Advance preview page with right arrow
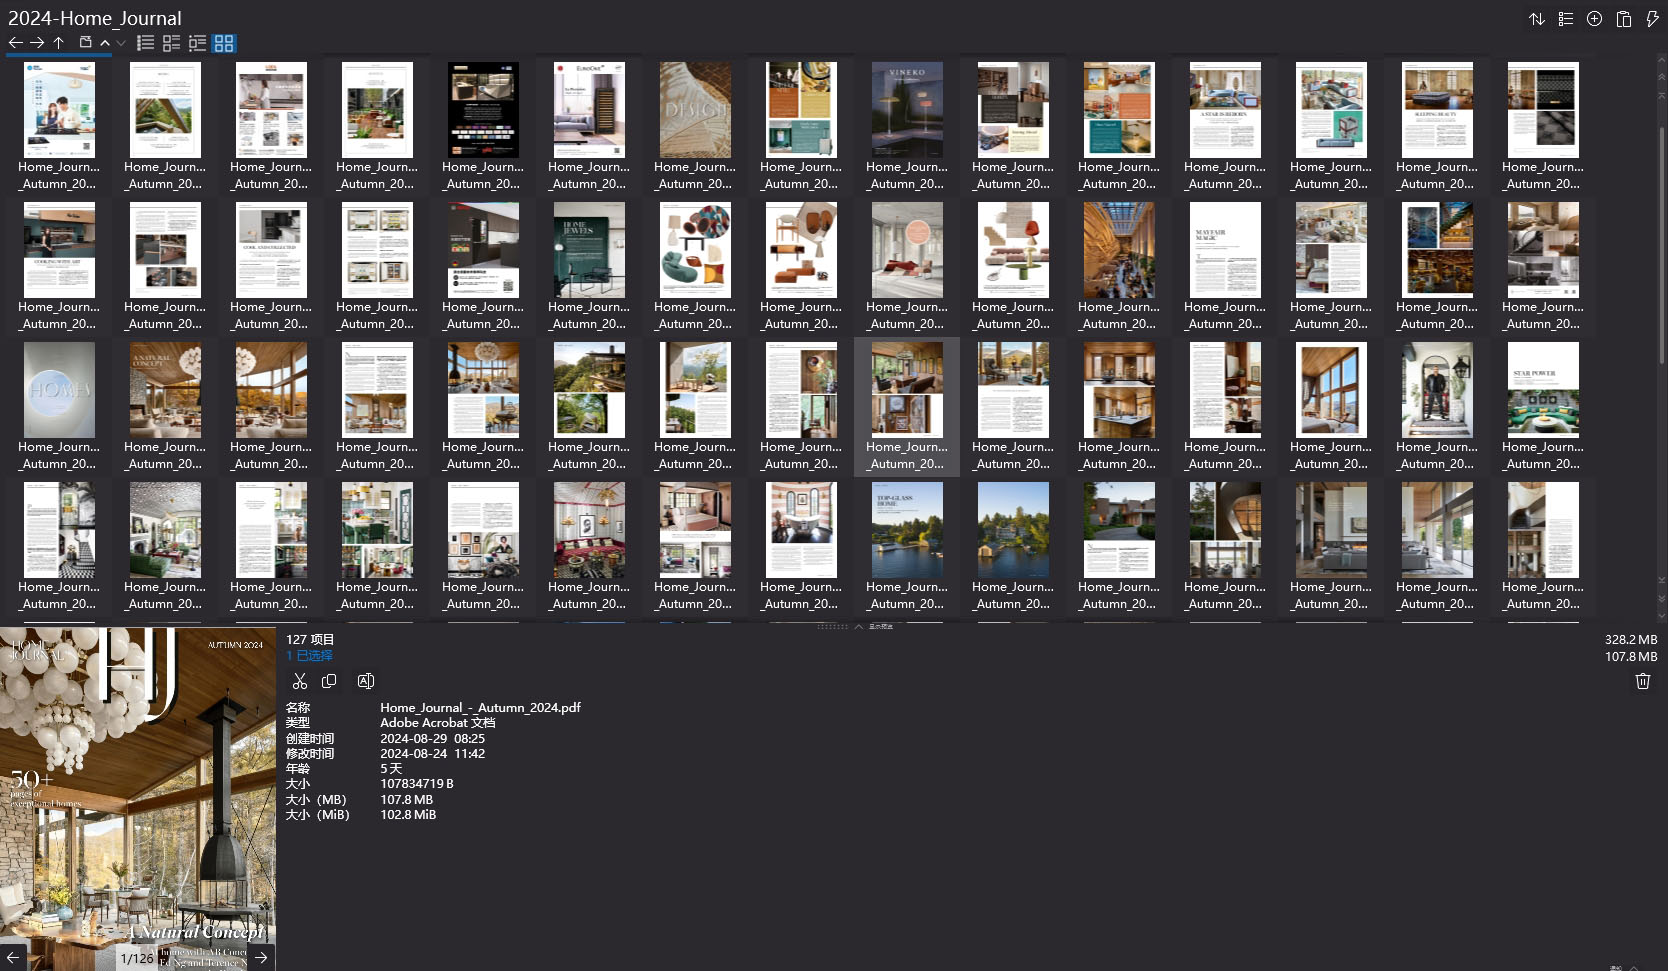 [x=260, y=957]
